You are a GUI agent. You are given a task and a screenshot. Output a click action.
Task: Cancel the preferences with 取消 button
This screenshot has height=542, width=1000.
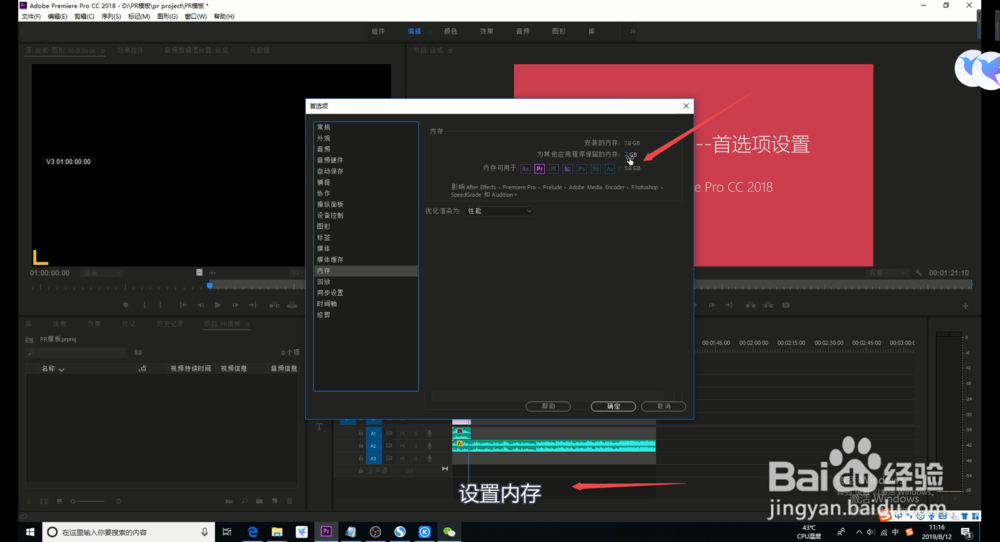tap(663, 406)
